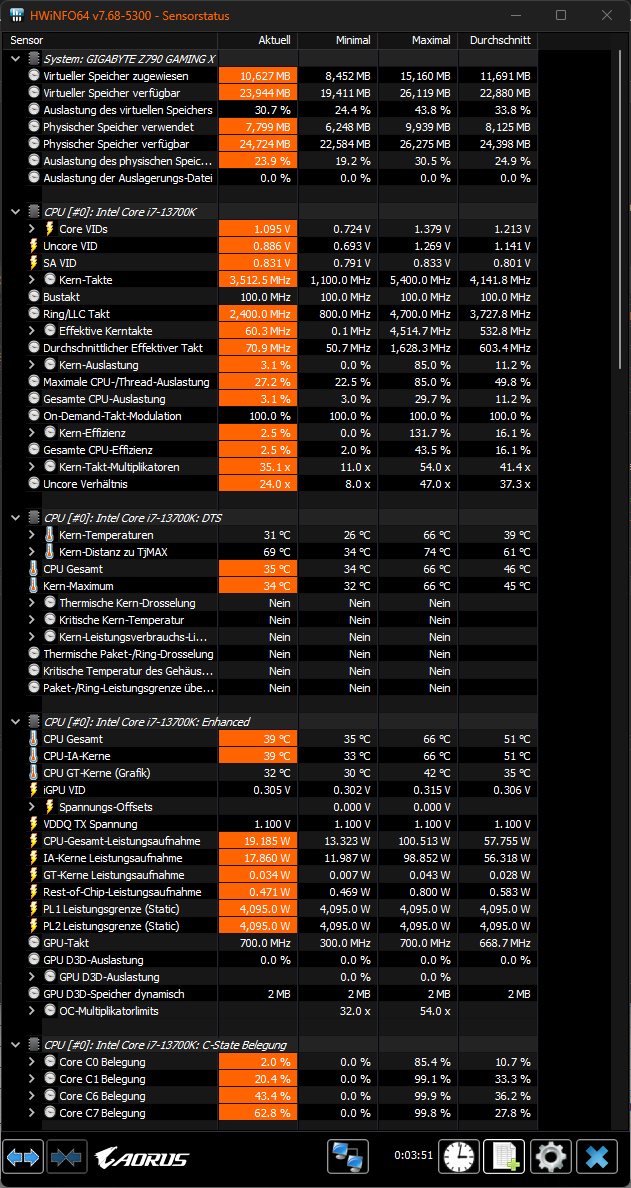Viewport: 631px width, 1188px height.
Task: Click the lightning icon beside SA VID
Action: tap(33, 262)
